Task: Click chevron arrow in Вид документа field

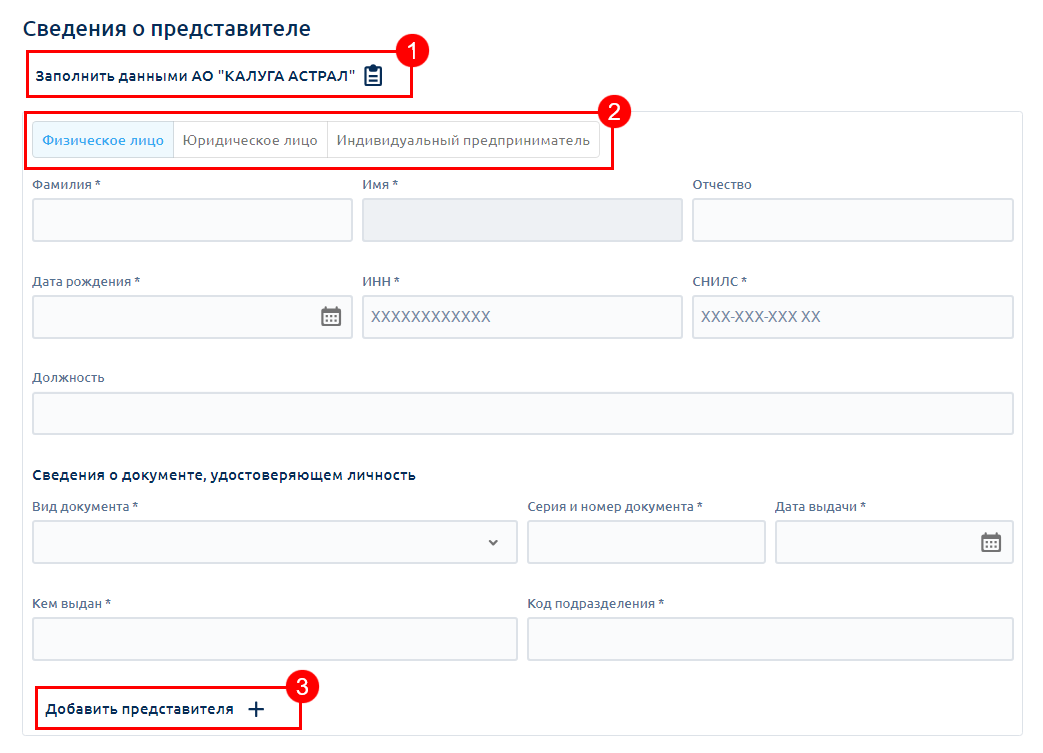Action: pos(493,542)
